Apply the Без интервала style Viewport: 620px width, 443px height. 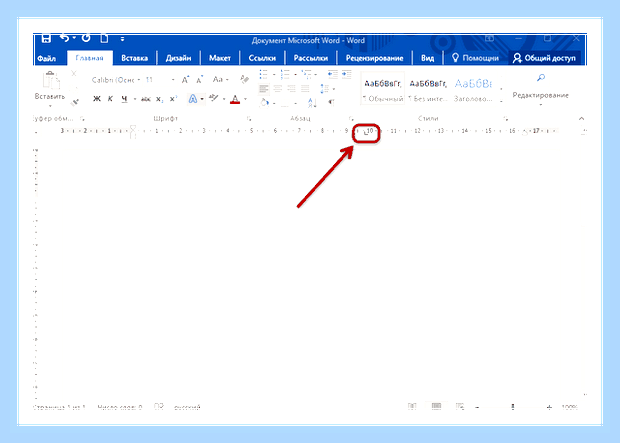point(427,89)
